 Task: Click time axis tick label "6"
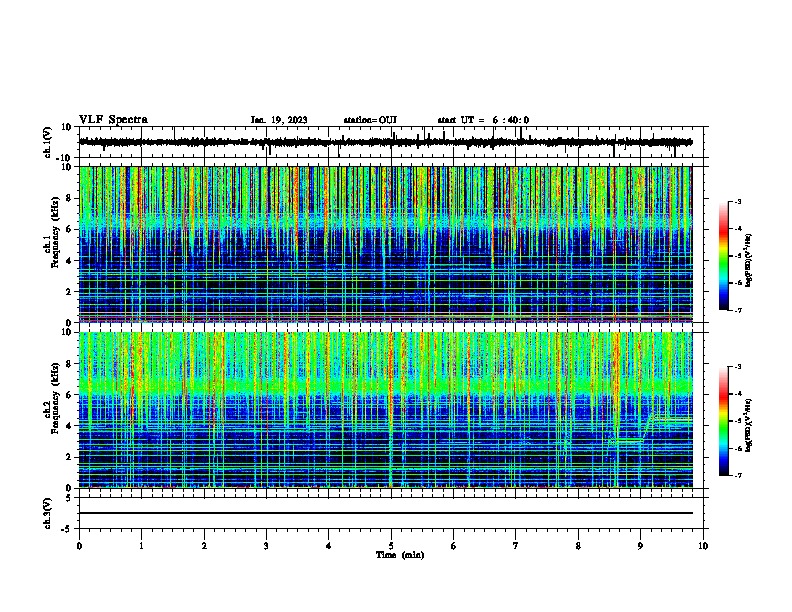click(454, 546)
